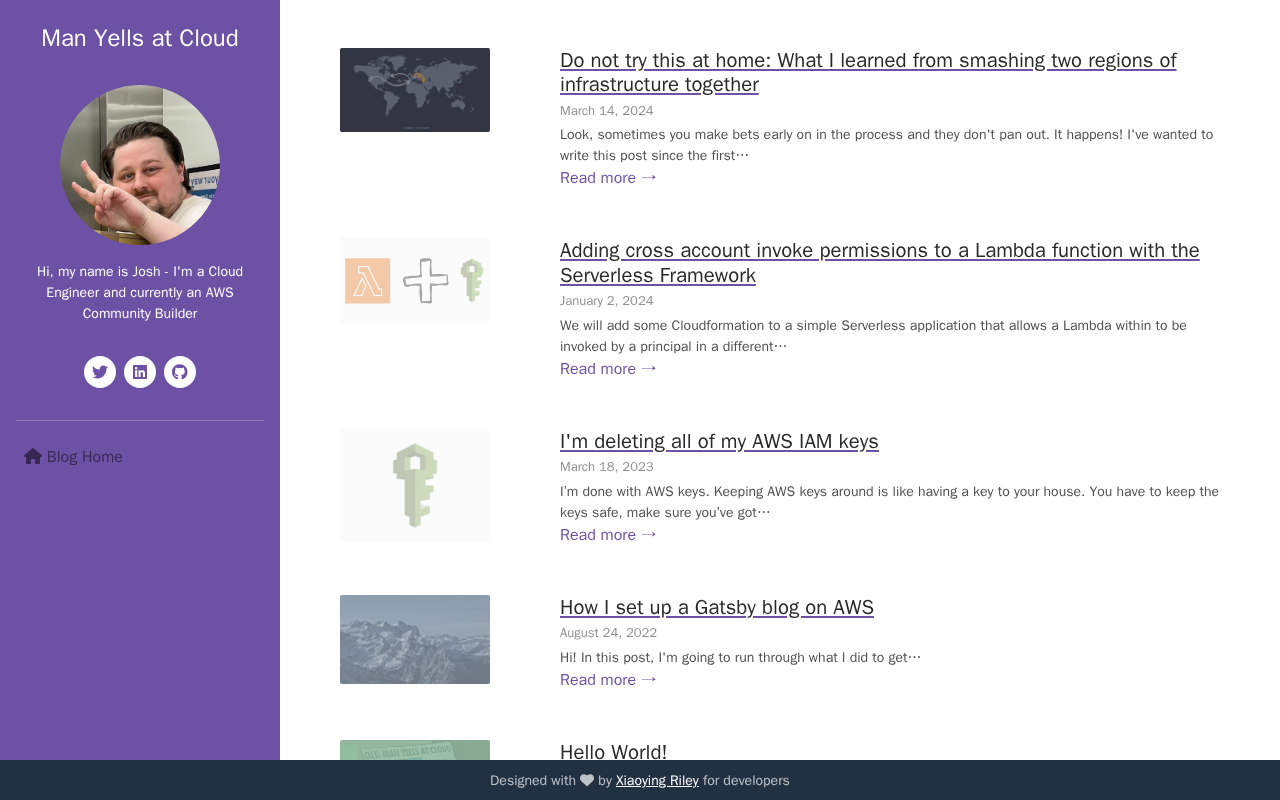
Task: Go to Blog Home in sidebar
Action: pyautogui.click(x=74, y=457)
